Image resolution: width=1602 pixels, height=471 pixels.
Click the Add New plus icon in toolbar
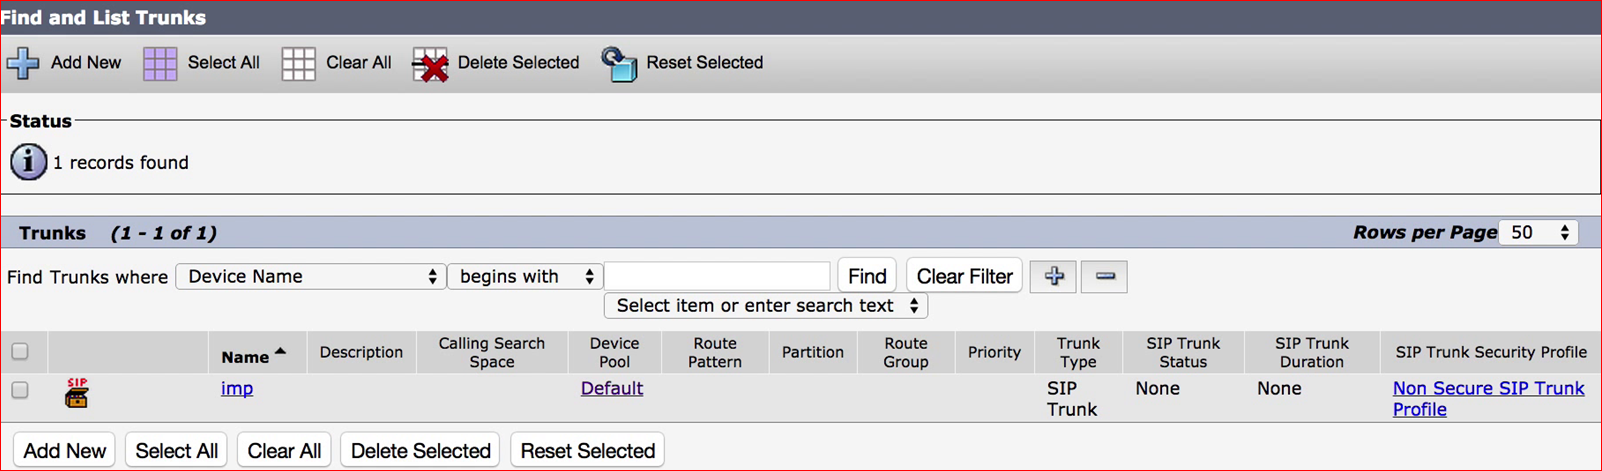tap(23, 63)
